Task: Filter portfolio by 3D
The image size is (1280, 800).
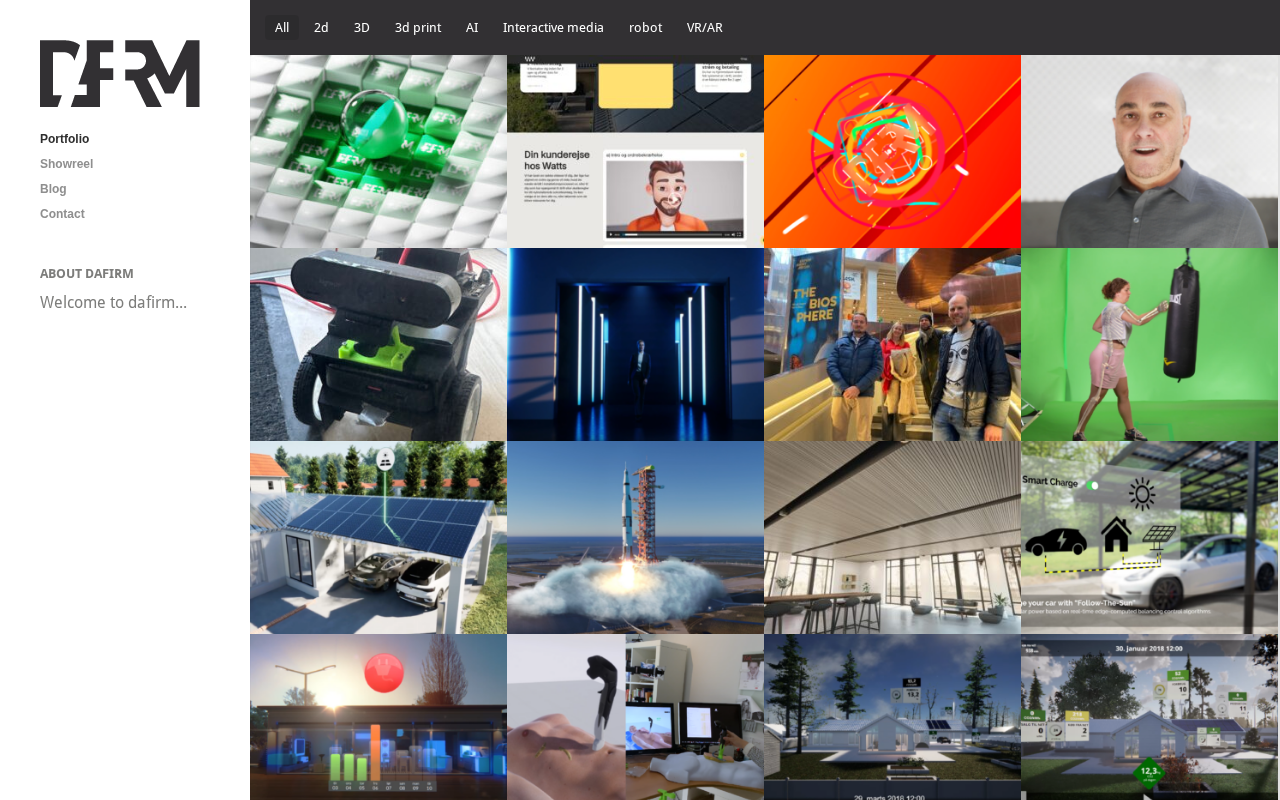Action: click(362, 28)
